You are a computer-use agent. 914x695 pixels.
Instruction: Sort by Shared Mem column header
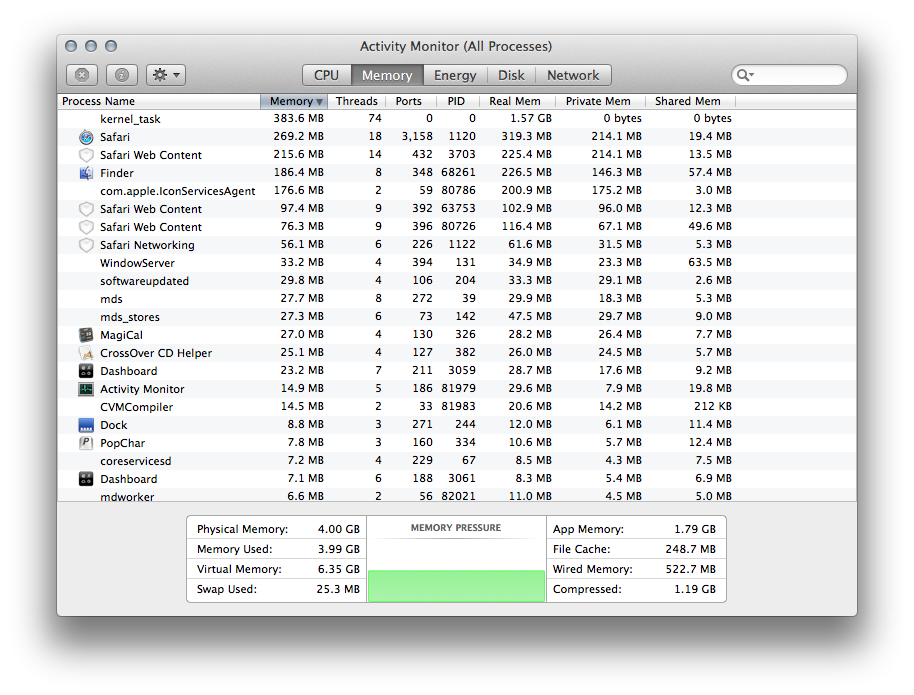click(688, 101)
